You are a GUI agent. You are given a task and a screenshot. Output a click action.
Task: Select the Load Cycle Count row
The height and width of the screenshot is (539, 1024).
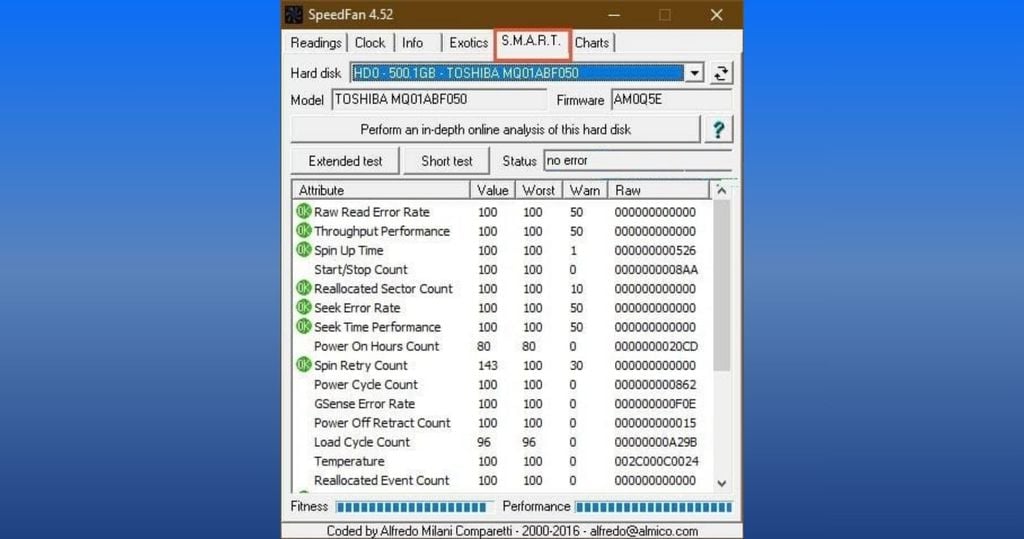pos(502,442)
